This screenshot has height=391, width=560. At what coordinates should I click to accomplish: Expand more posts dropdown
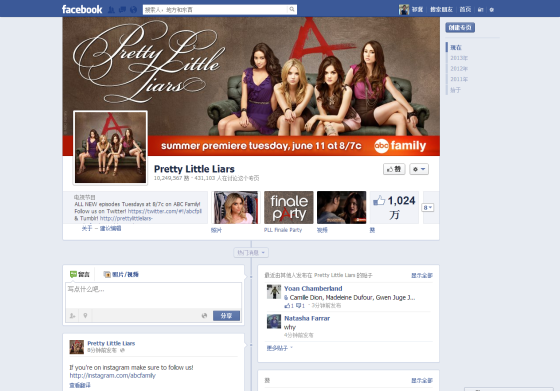[279, 348]
